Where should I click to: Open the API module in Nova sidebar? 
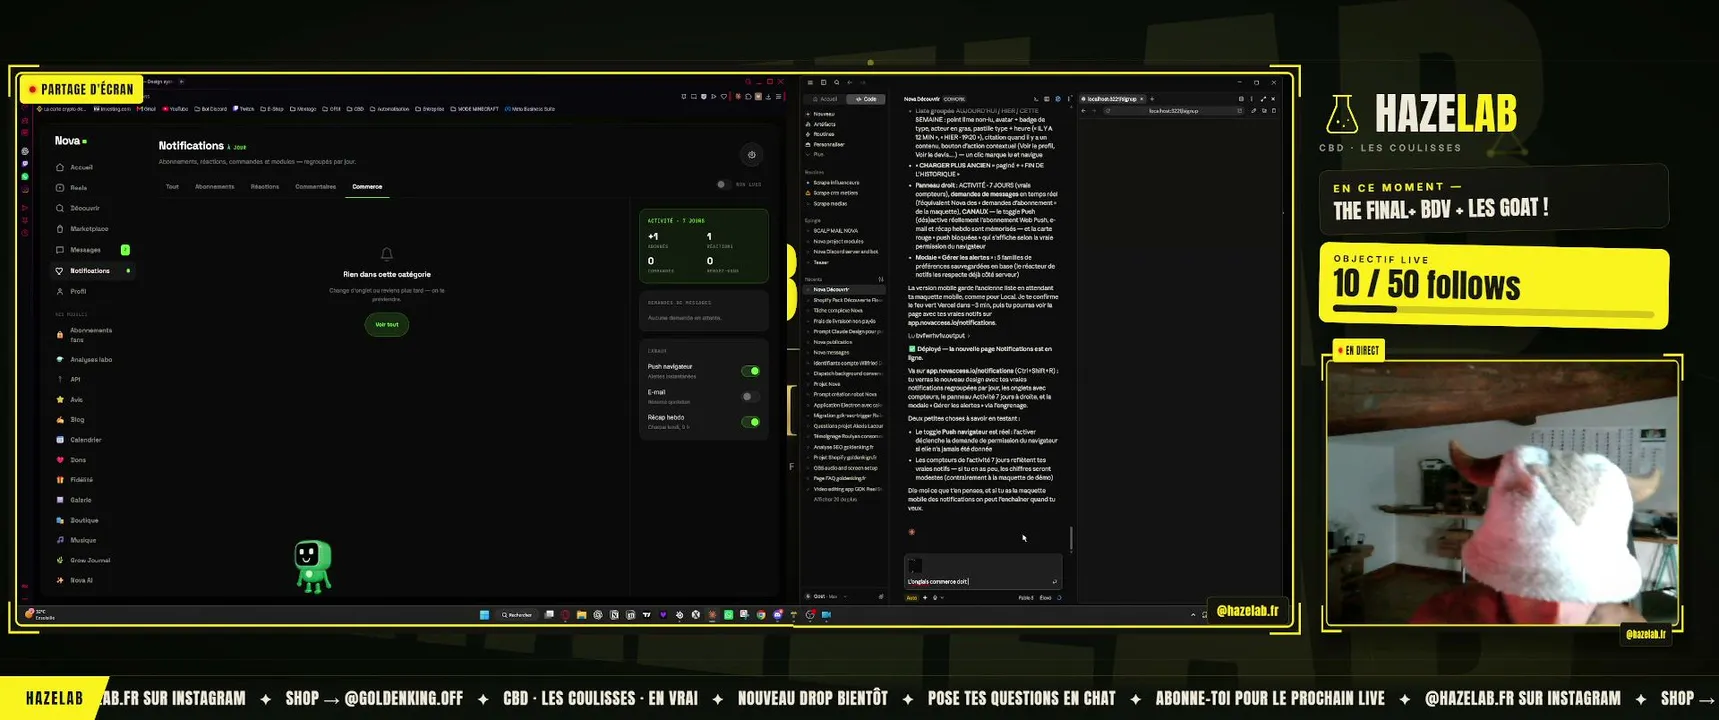[x=75, y=379]
